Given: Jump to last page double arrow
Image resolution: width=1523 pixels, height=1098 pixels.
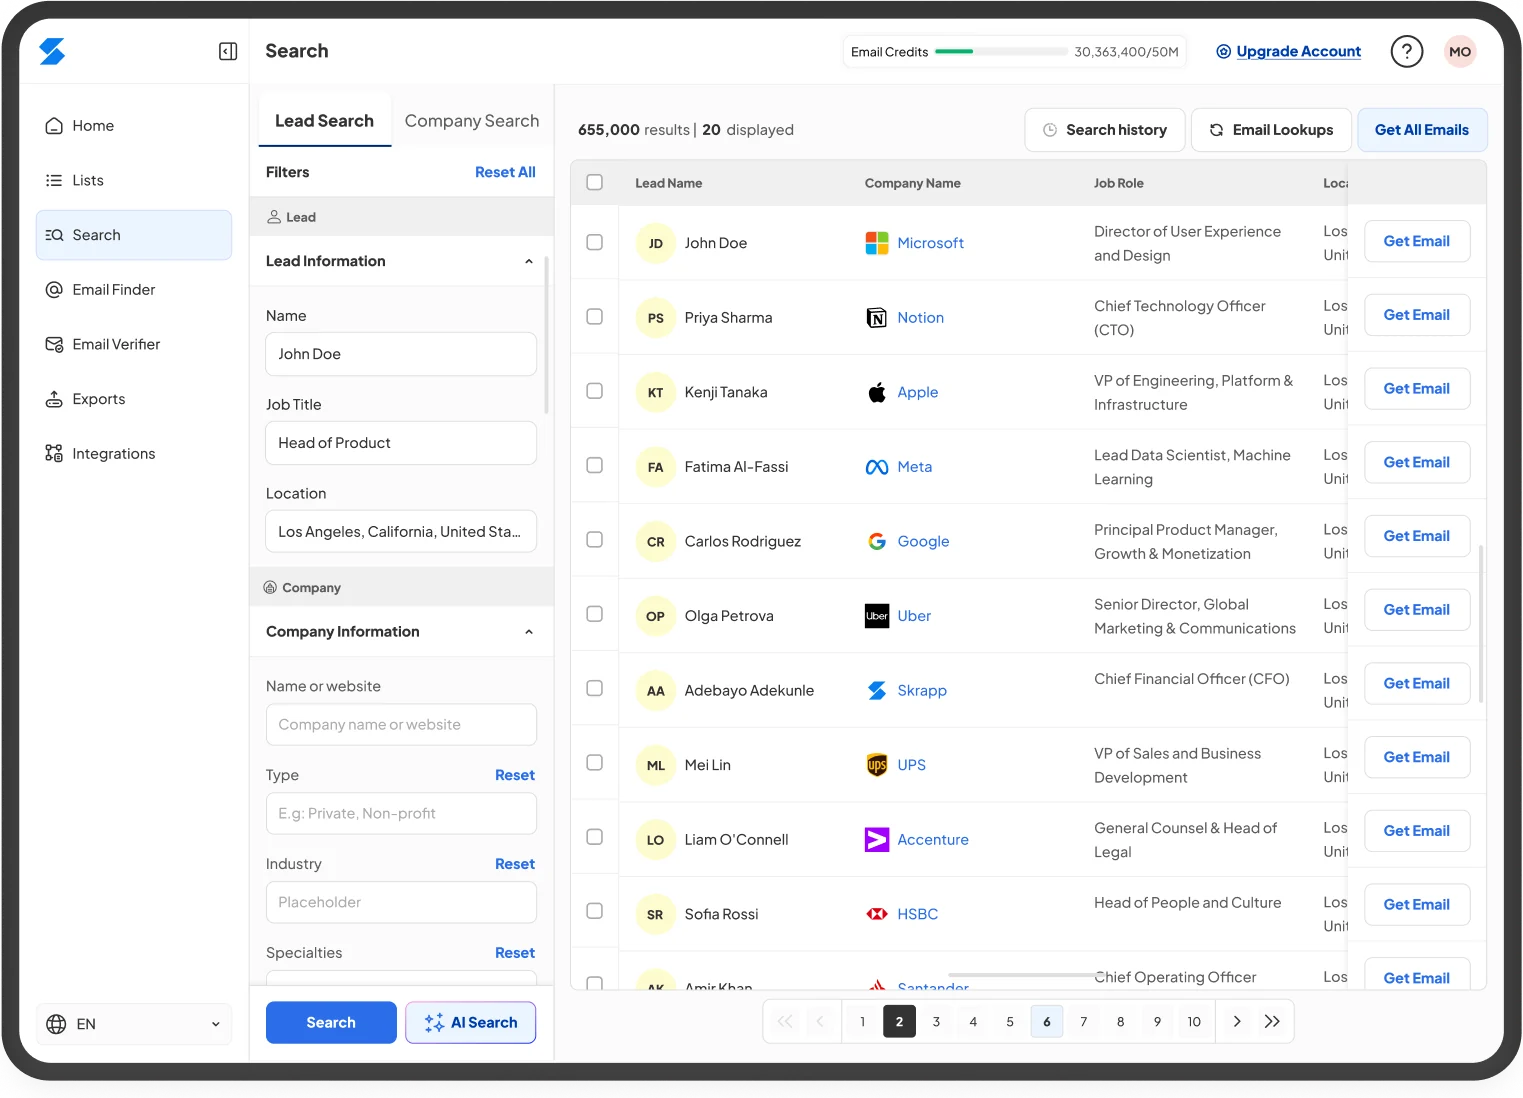Looking at the screenshot, I should [1272, 1021].
